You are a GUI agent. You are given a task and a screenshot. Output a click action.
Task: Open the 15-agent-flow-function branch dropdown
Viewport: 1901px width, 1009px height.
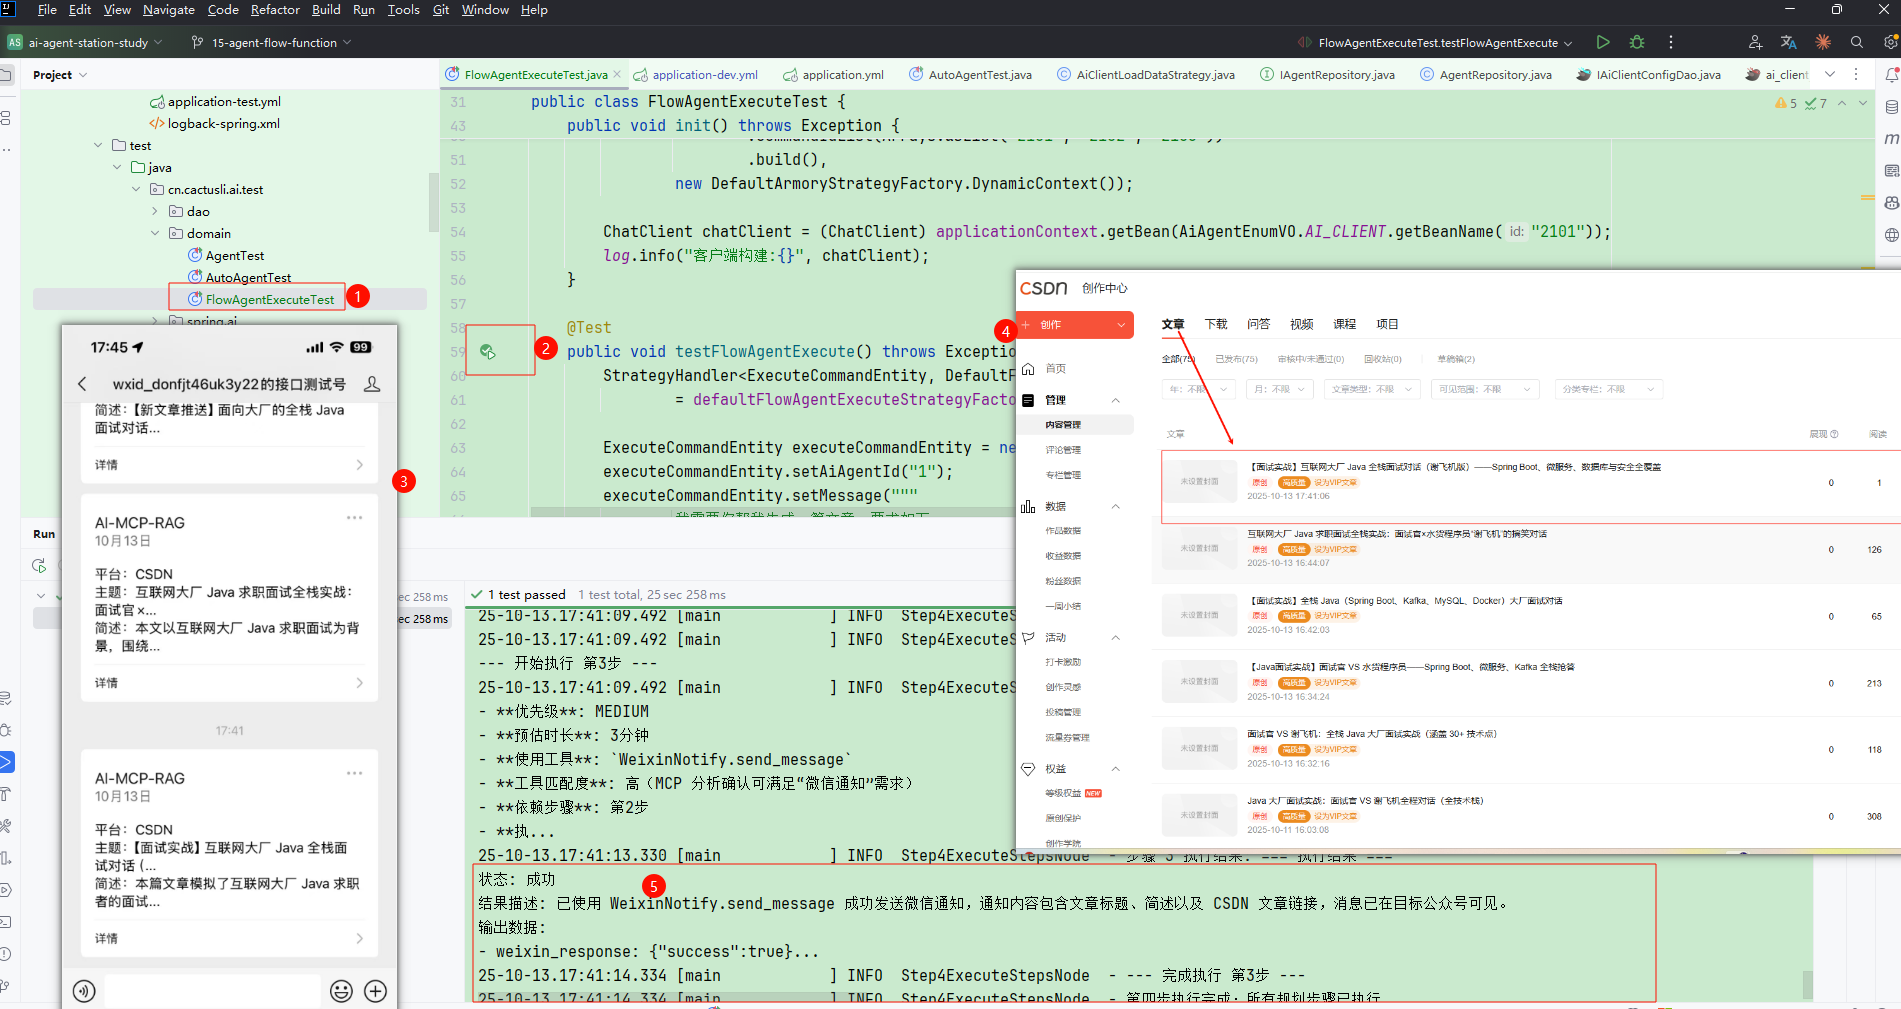[272, 43]
